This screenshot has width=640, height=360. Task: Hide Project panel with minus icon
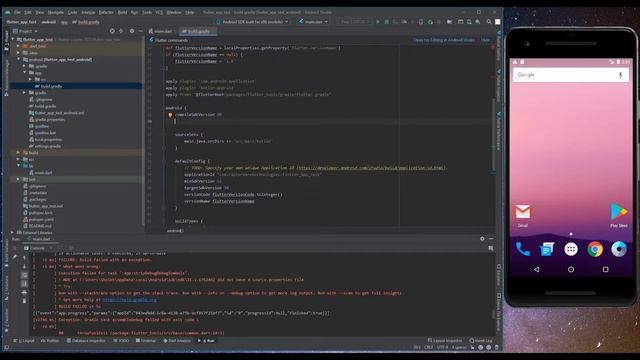coord(140,31)
